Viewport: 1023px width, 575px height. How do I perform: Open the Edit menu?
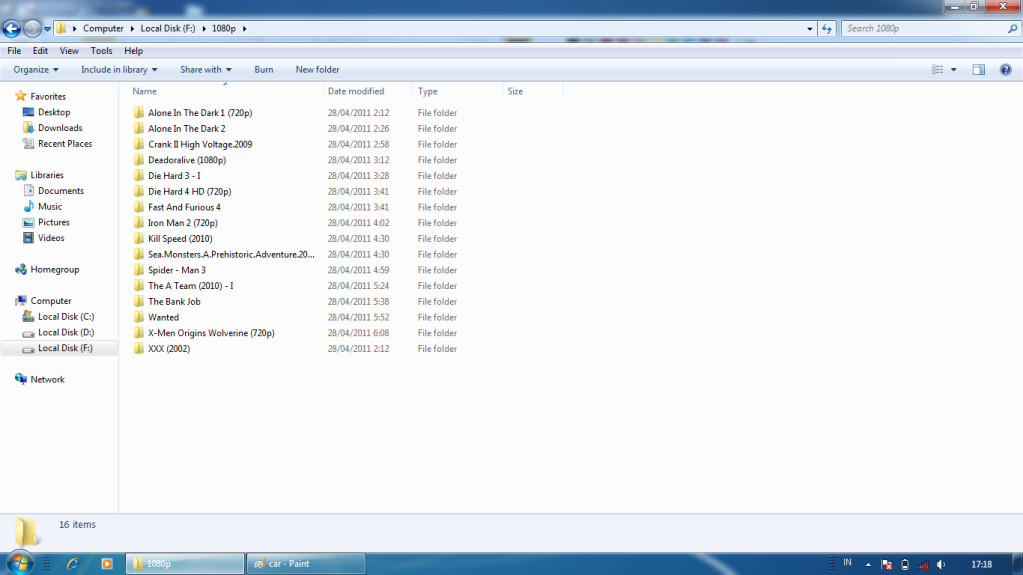pyautogui.click(x=40, y=51)
